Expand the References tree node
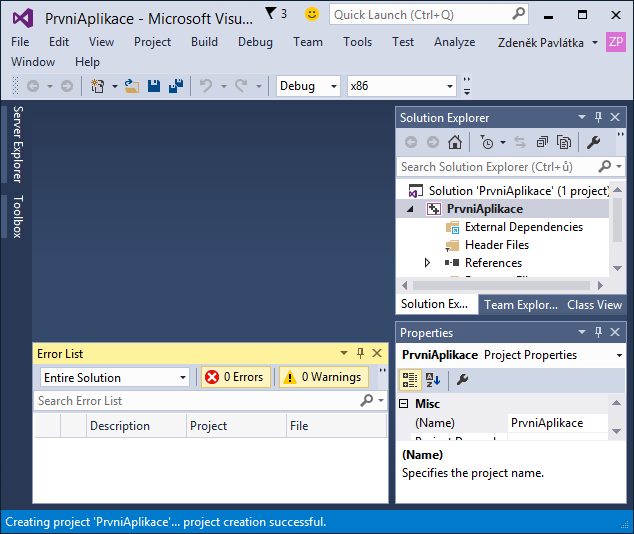This screenshot has width=634, height=534. tap(428, 263)
